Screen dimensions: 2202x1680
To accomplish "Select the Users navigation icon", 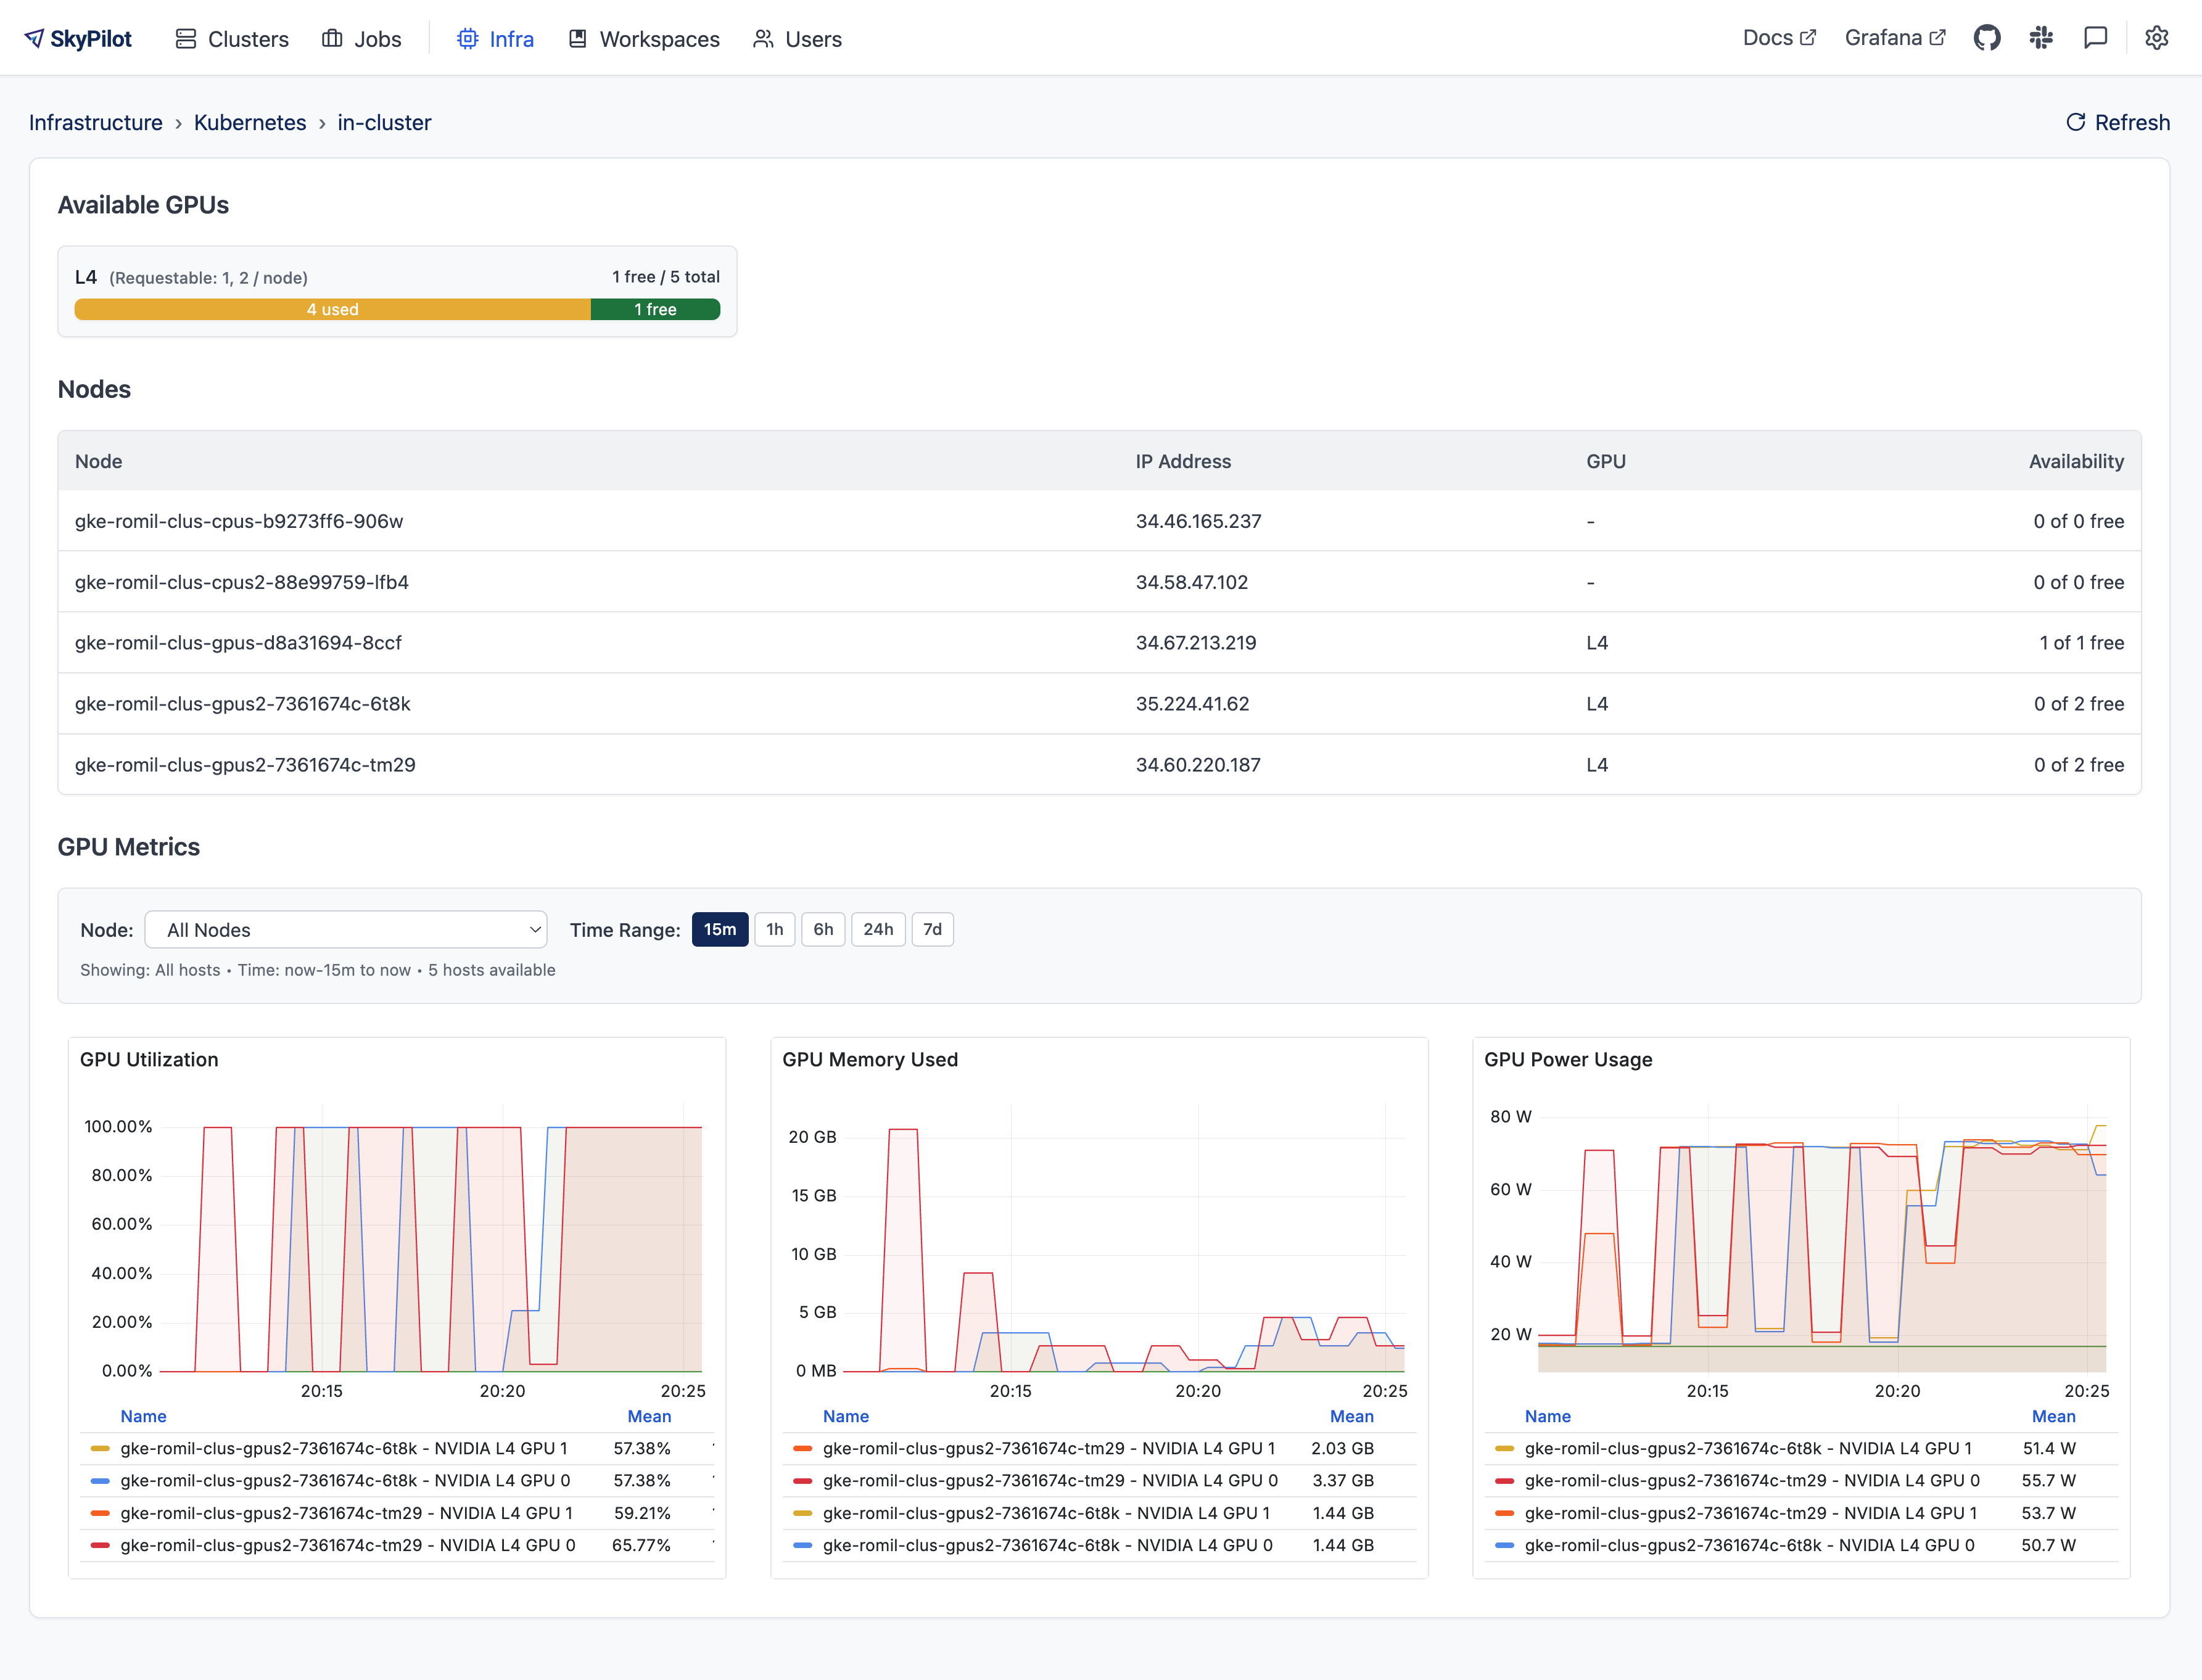I will (763, 37).
